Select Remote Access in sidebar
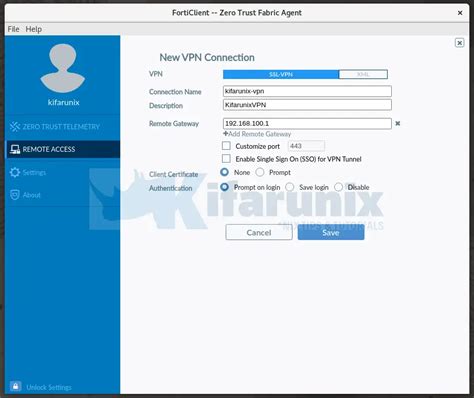The width and height of the screenshot is (474, 398). pyautogui.click(x=63, y=149)
